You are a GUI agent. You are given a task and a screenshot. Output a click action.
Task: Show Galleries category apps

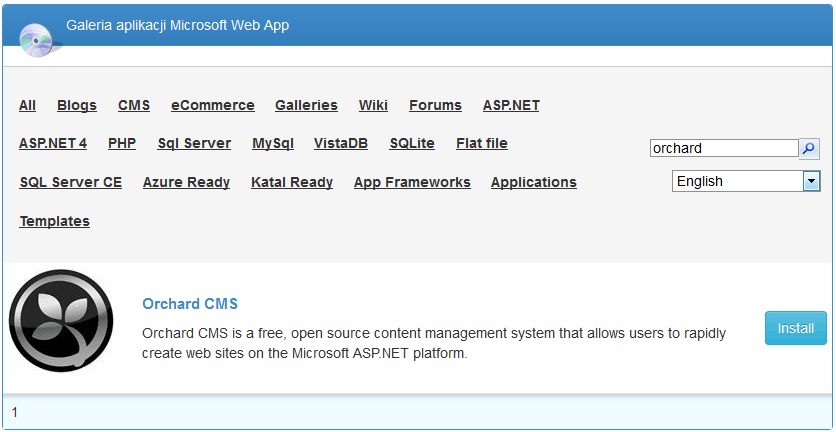(x=306, y=106)
